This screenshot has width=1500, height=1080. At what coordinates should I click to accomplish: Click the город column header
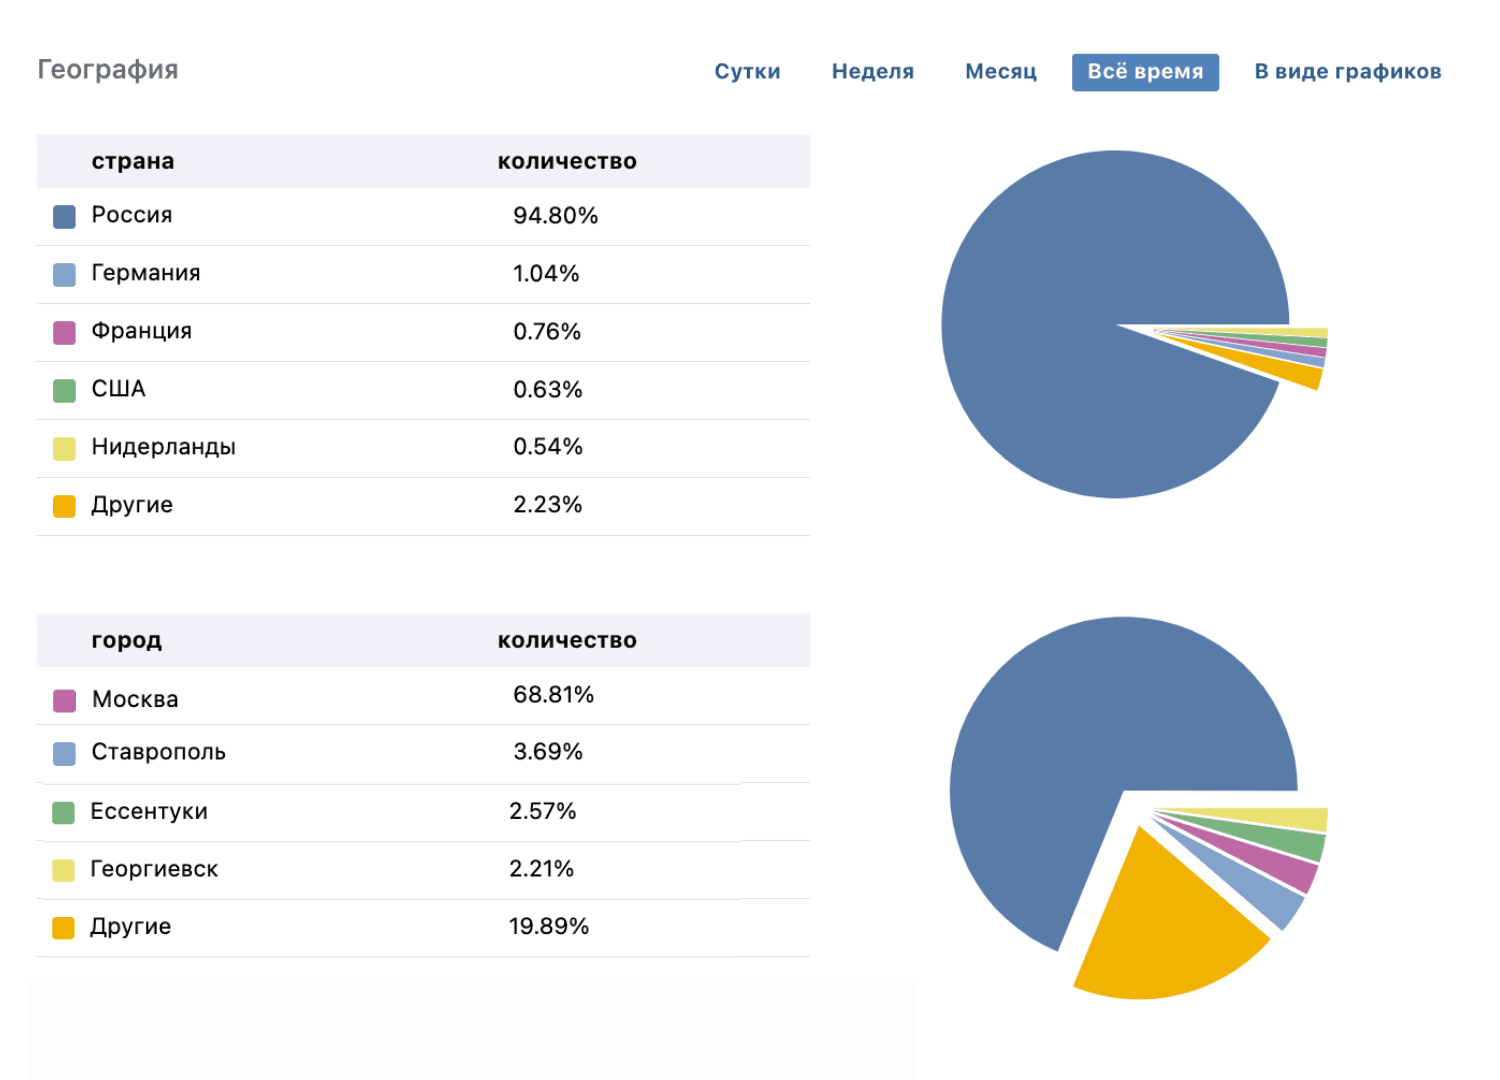[x=126, y=641]
